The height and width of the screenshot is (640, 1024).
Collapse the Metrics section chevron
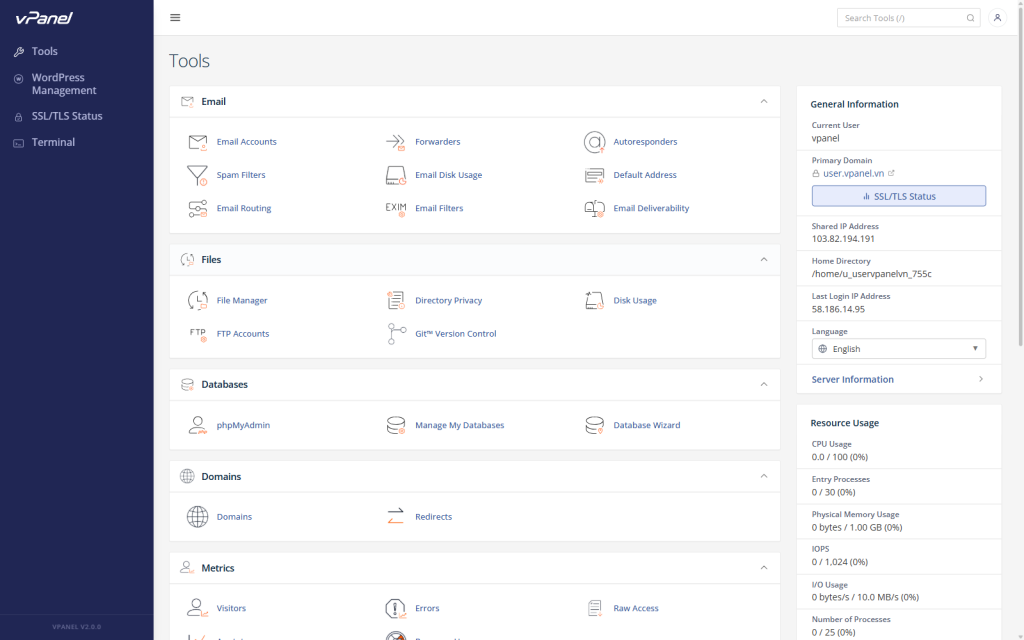[x=763, y=568]
